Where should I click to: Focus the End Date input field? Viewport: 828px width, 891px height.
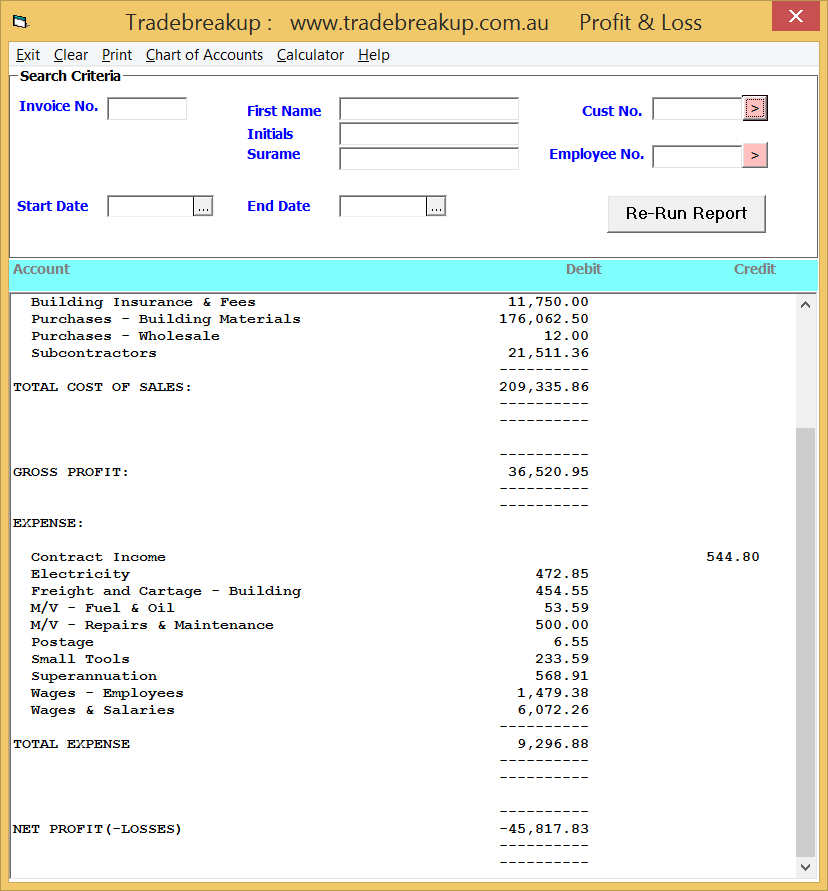coord(383,206)
